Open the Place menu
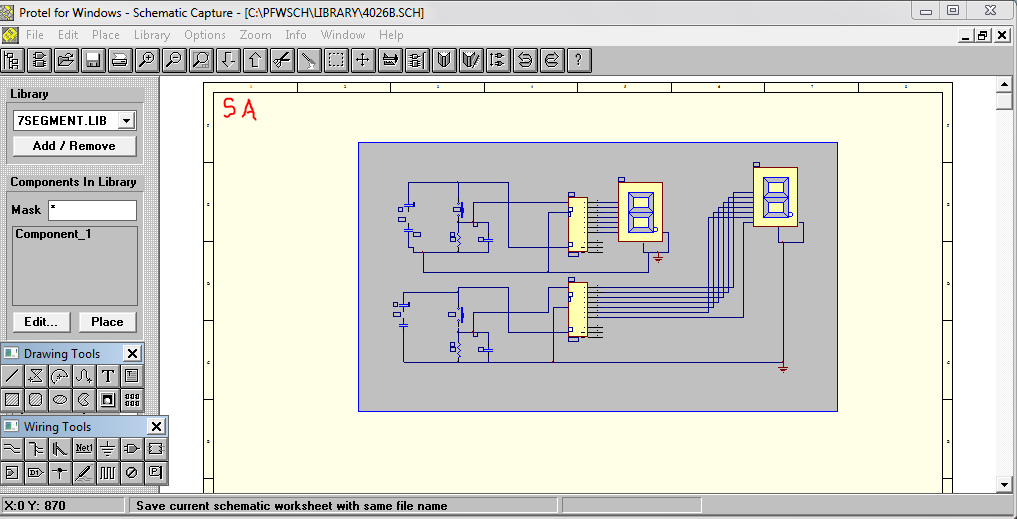The width and height of the screenshot is (1017, 519). tap(106, 35)
